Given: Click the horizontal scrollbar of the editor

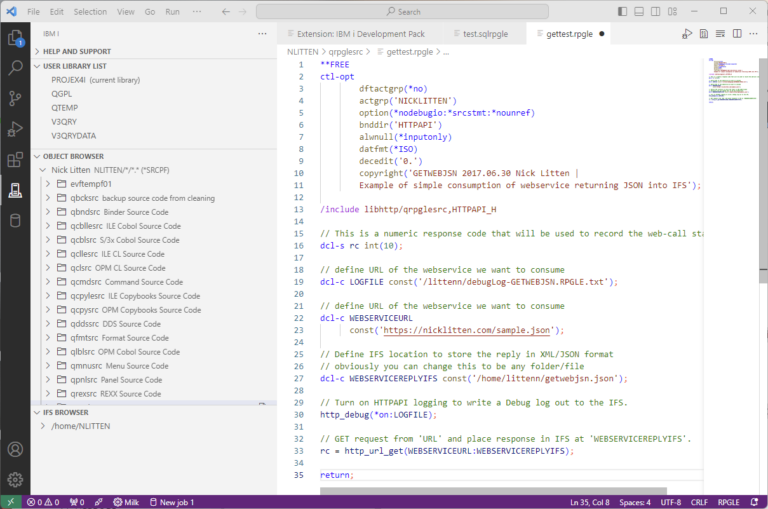Looking at the screenshot, I should [493, 491].
